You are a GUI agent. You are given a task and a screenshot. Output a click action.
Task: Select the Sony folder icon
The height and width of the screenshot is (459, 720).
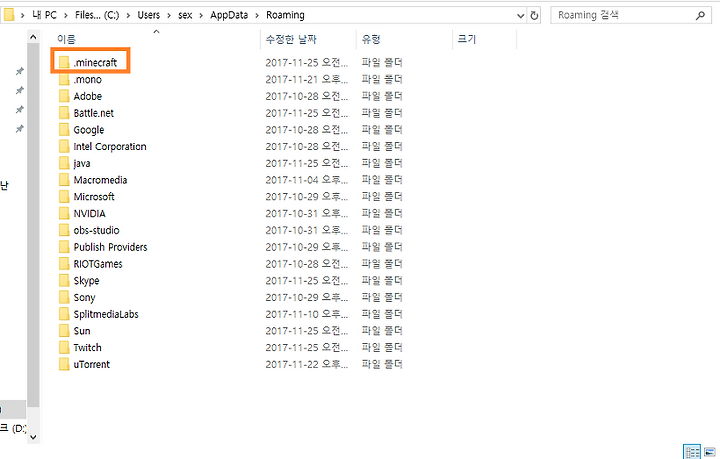64,297
